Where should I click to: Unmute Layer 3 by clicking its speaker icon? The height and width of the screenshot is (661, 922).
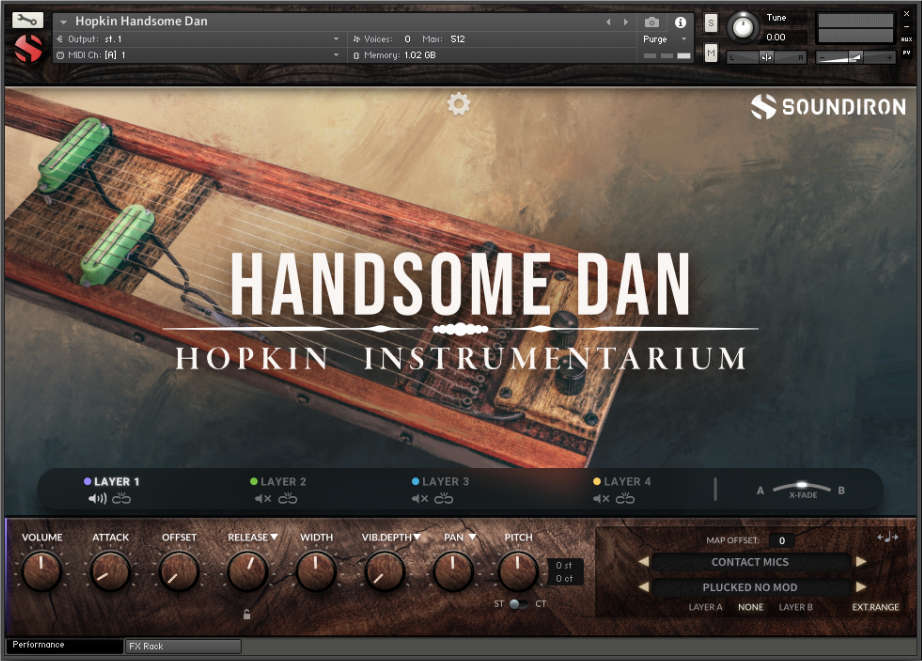(417, 497)
